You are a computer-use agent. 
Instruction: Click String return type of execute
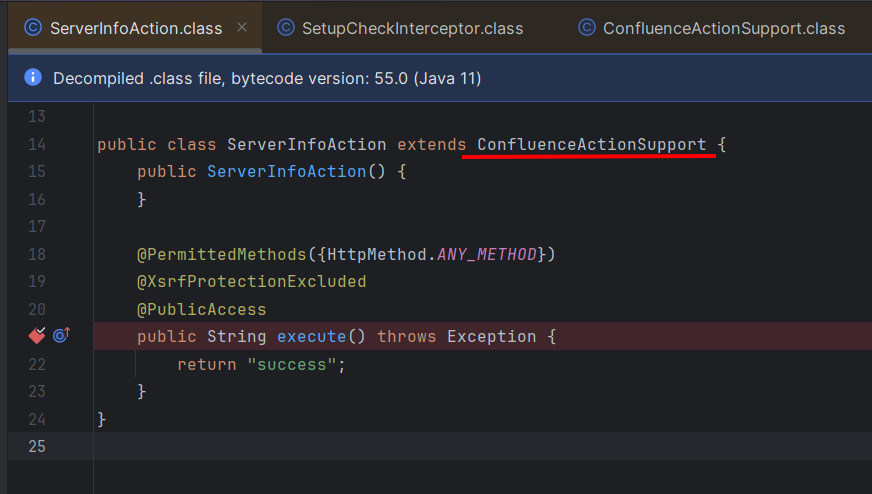236,337
